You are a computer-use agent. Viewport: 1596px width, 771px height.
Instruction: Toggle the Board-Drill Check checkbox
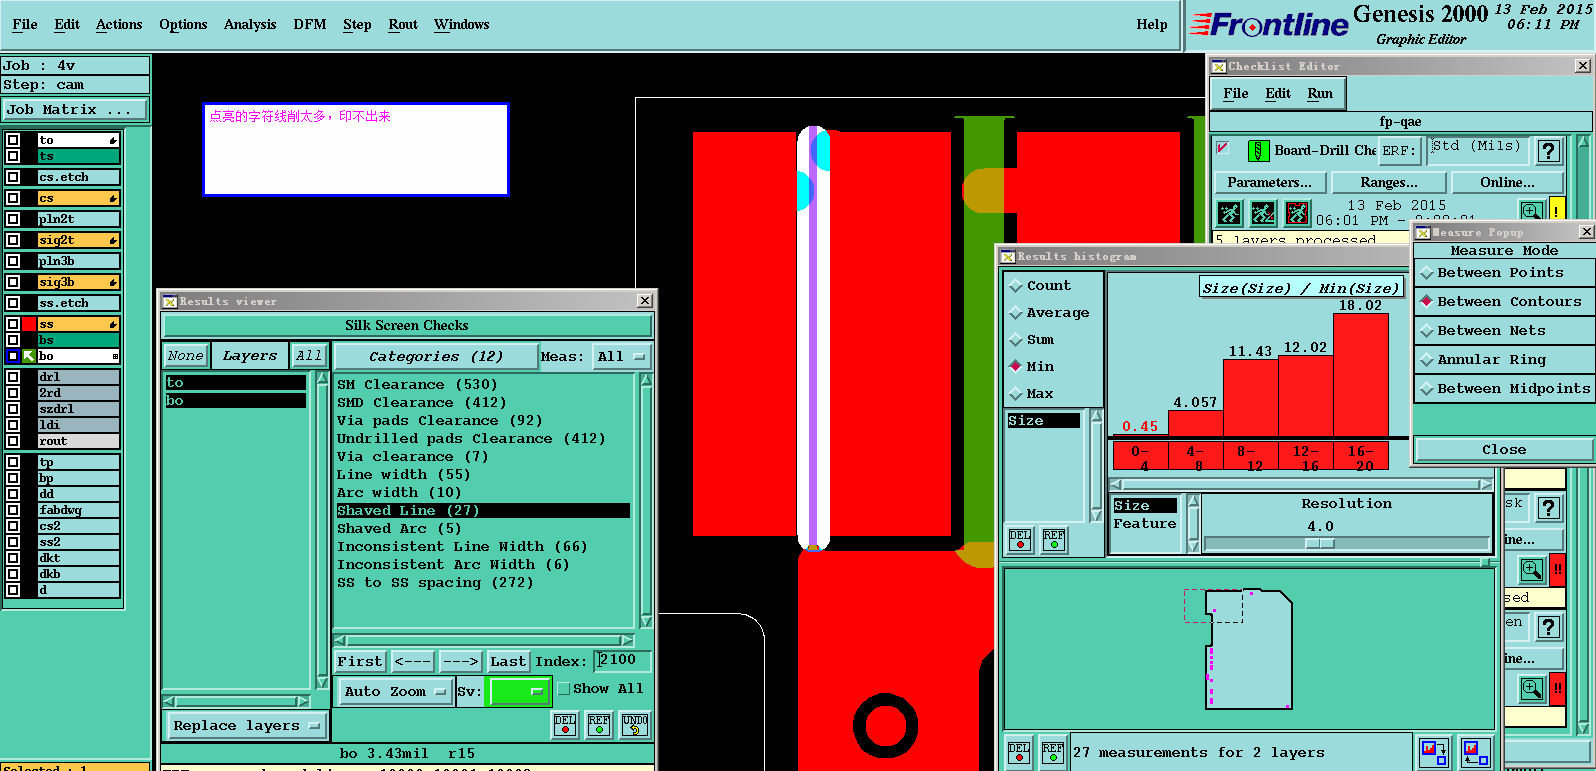point(1223,148)
